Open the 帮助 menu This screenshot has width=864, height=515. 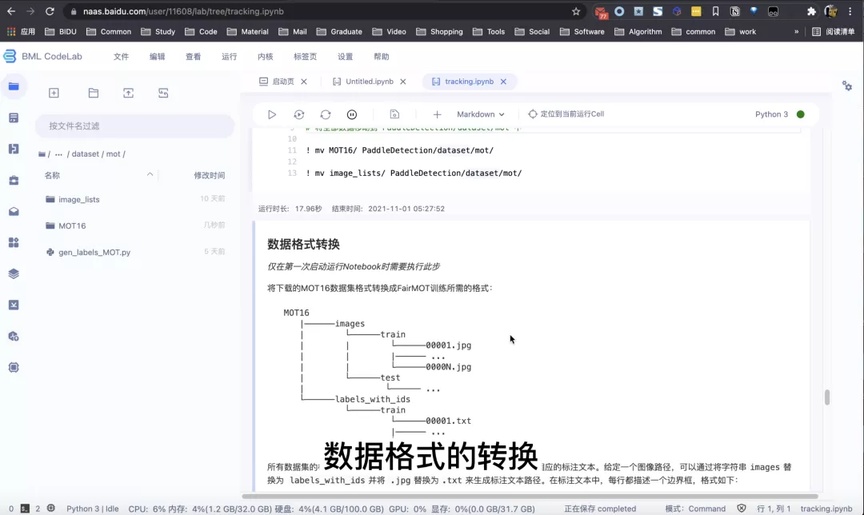(381, 56)
